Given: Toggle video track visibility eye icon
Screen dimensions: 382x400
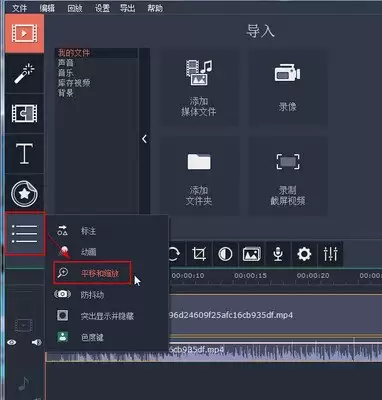Looking at the screenshot, I should [x=12, y=342].
